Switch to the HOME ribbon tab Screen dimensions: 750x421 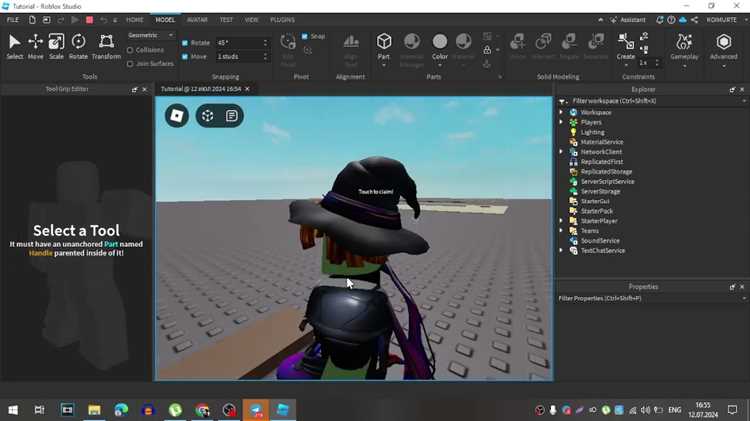pos(135,20)
